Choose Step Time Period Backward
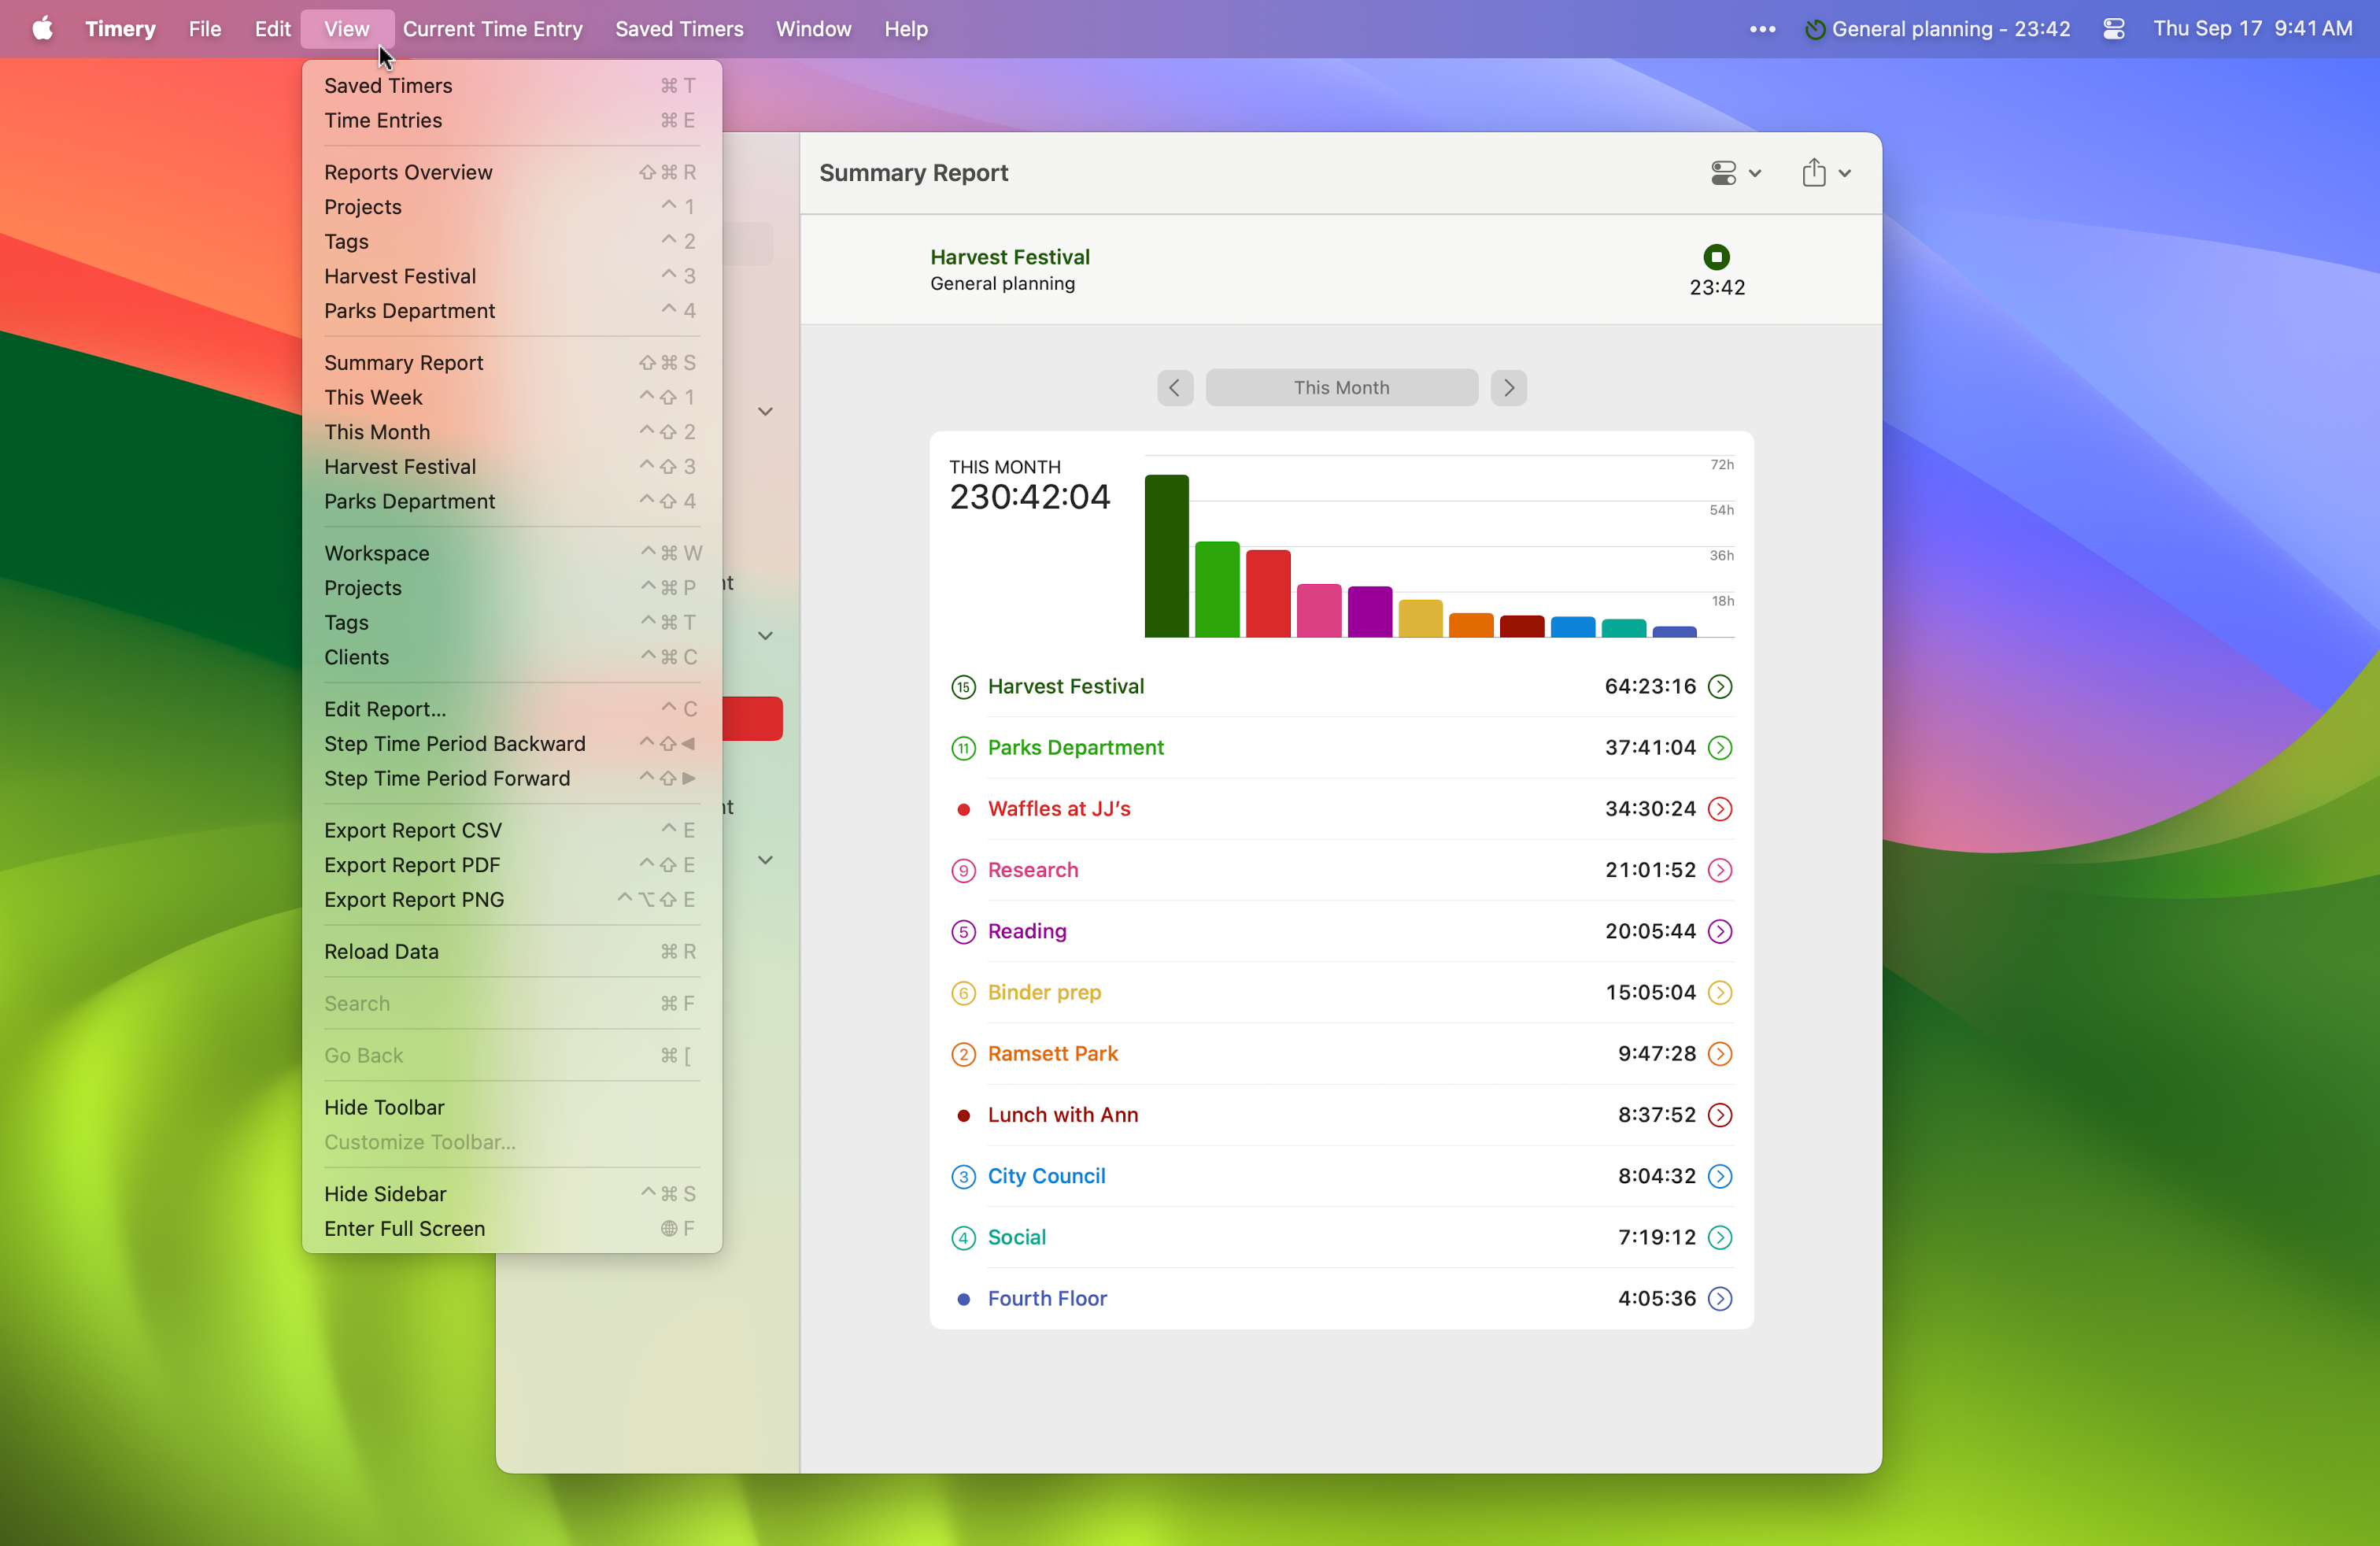The width and height of the screenshot is (2380, 1546). coord(511,744)
